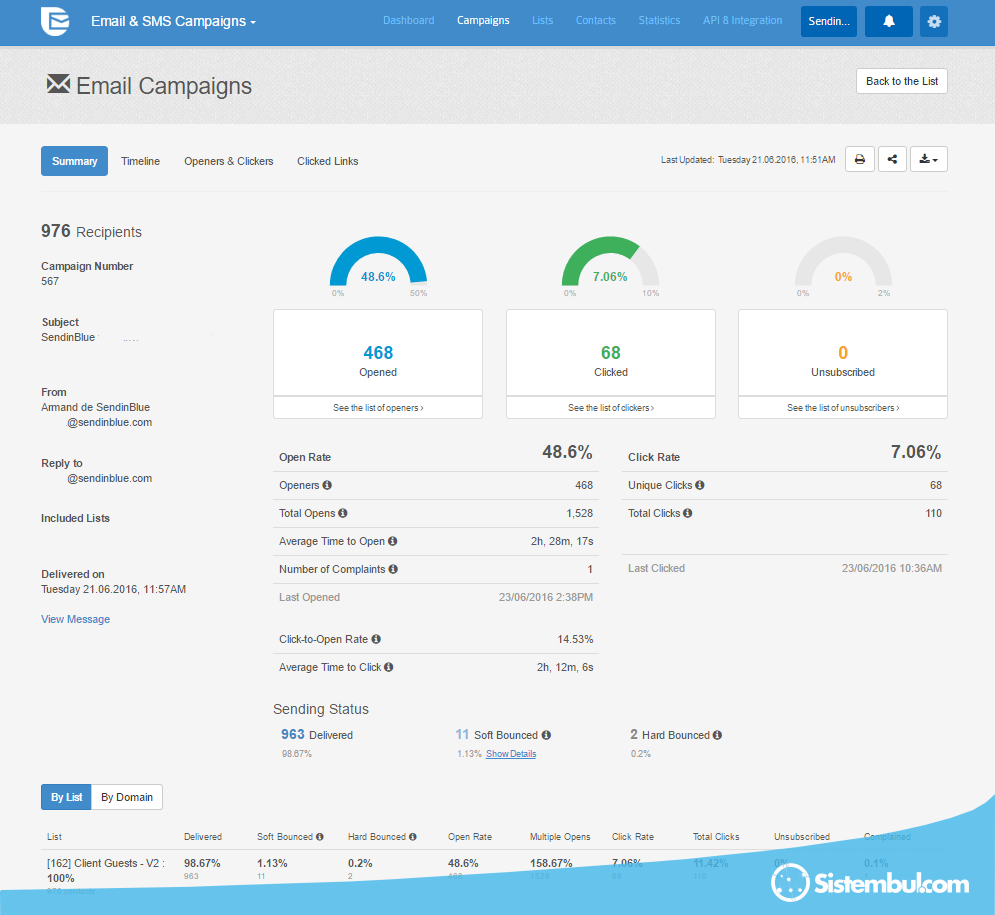995x915 pixels.
Task: Click the 976 Recipients heading
Action: (x=91, y=231)
